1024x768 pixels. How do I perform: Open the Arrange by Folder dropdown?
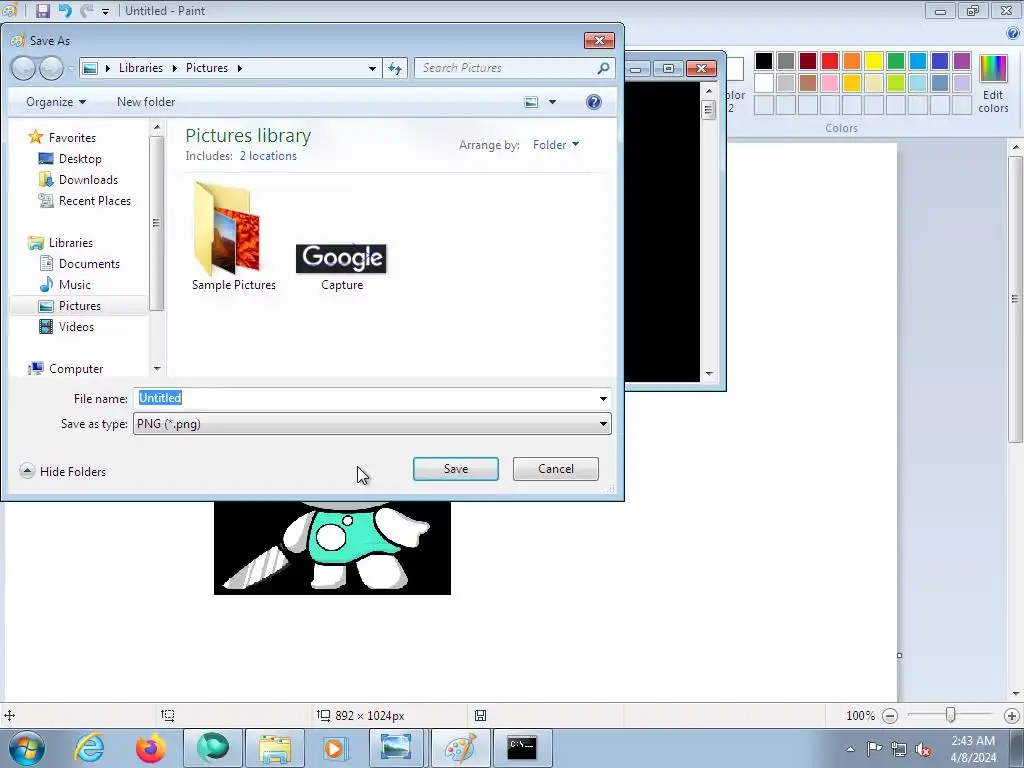click(x=556, y=145)
